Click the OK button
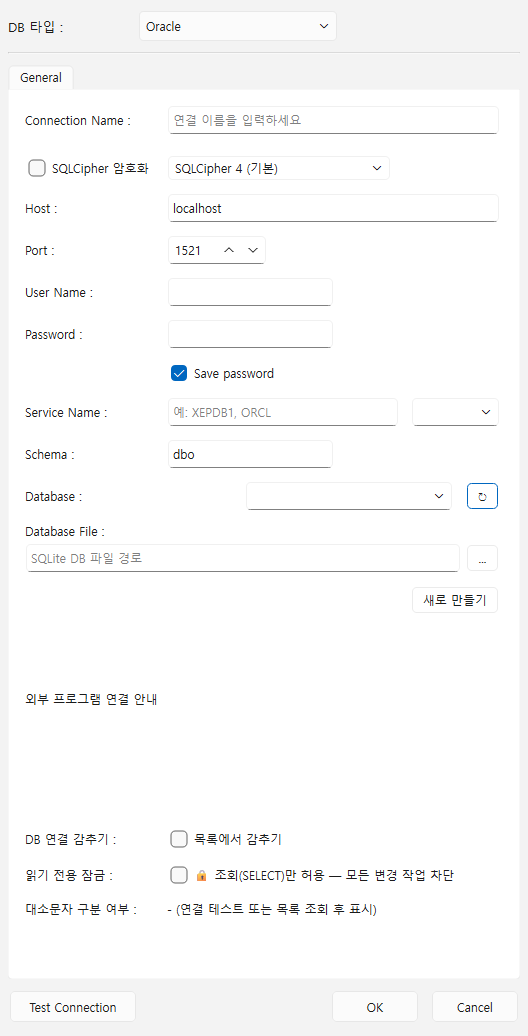 375,1008
